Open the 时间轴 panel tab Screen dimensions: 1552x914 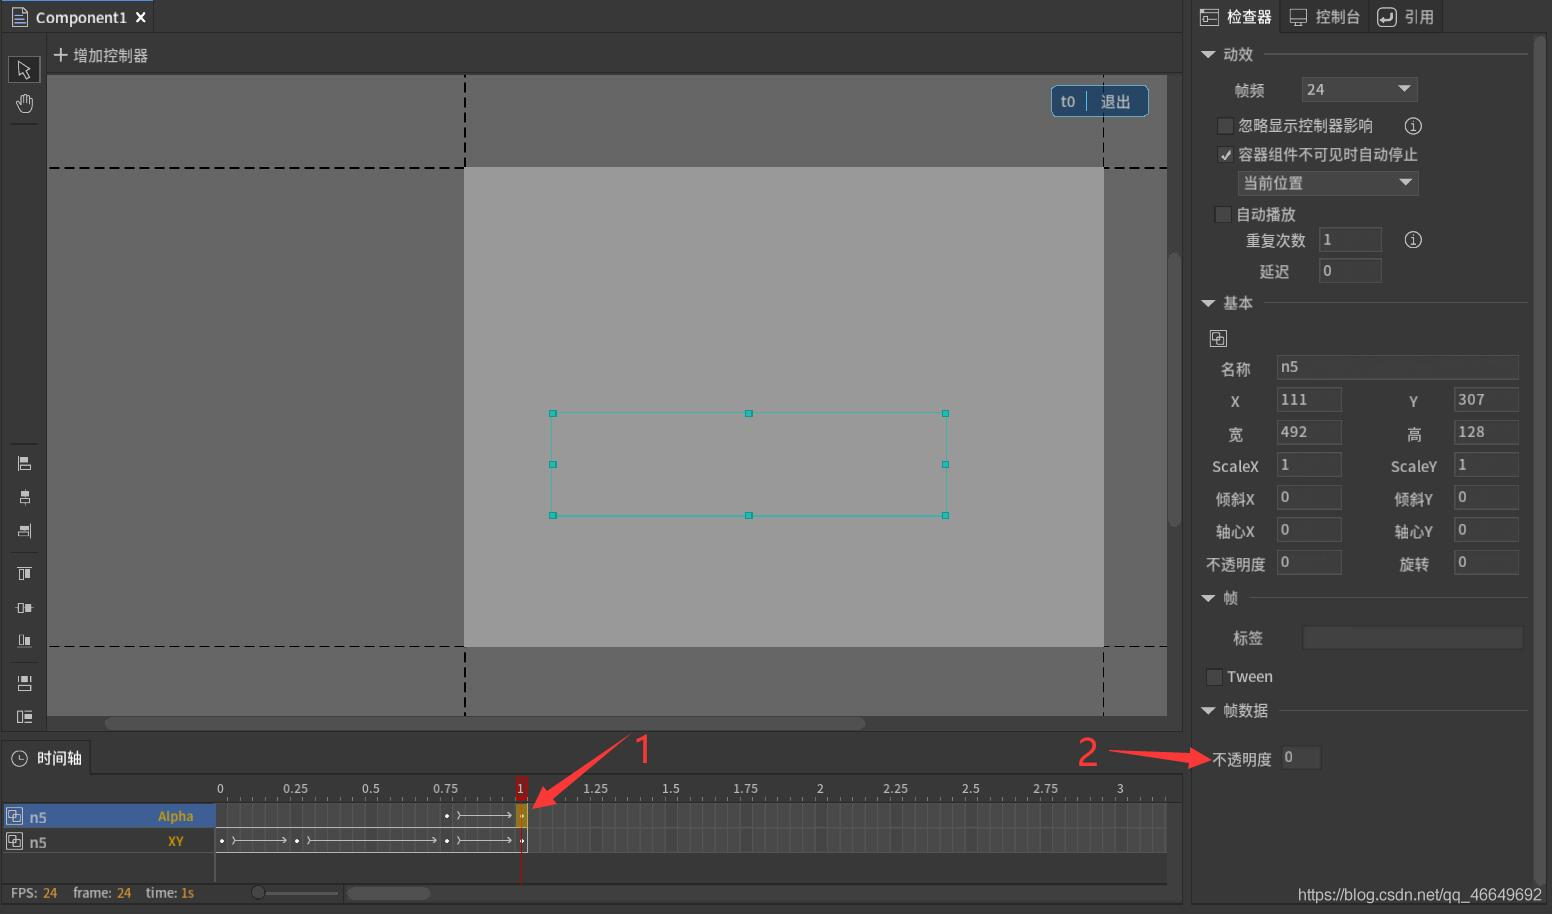46,758
